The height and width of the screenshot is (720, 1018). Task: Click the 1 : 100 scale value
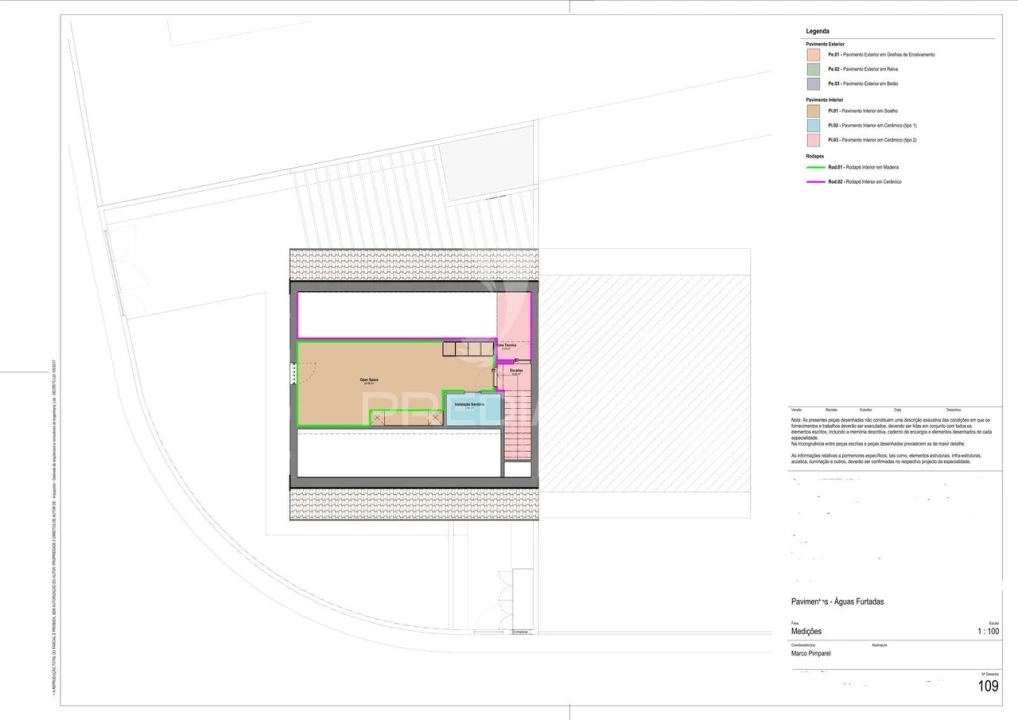[x=987, y=632]
